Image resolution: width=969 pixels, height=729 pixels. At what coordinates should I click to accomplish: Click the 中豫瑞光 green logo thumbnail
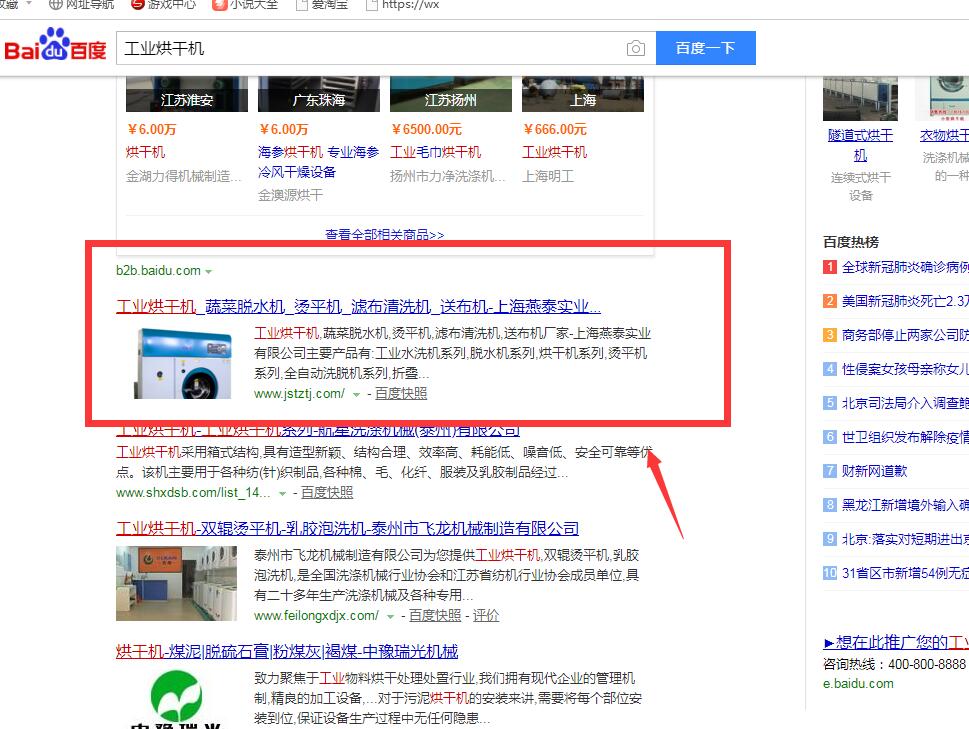[176, 699]
